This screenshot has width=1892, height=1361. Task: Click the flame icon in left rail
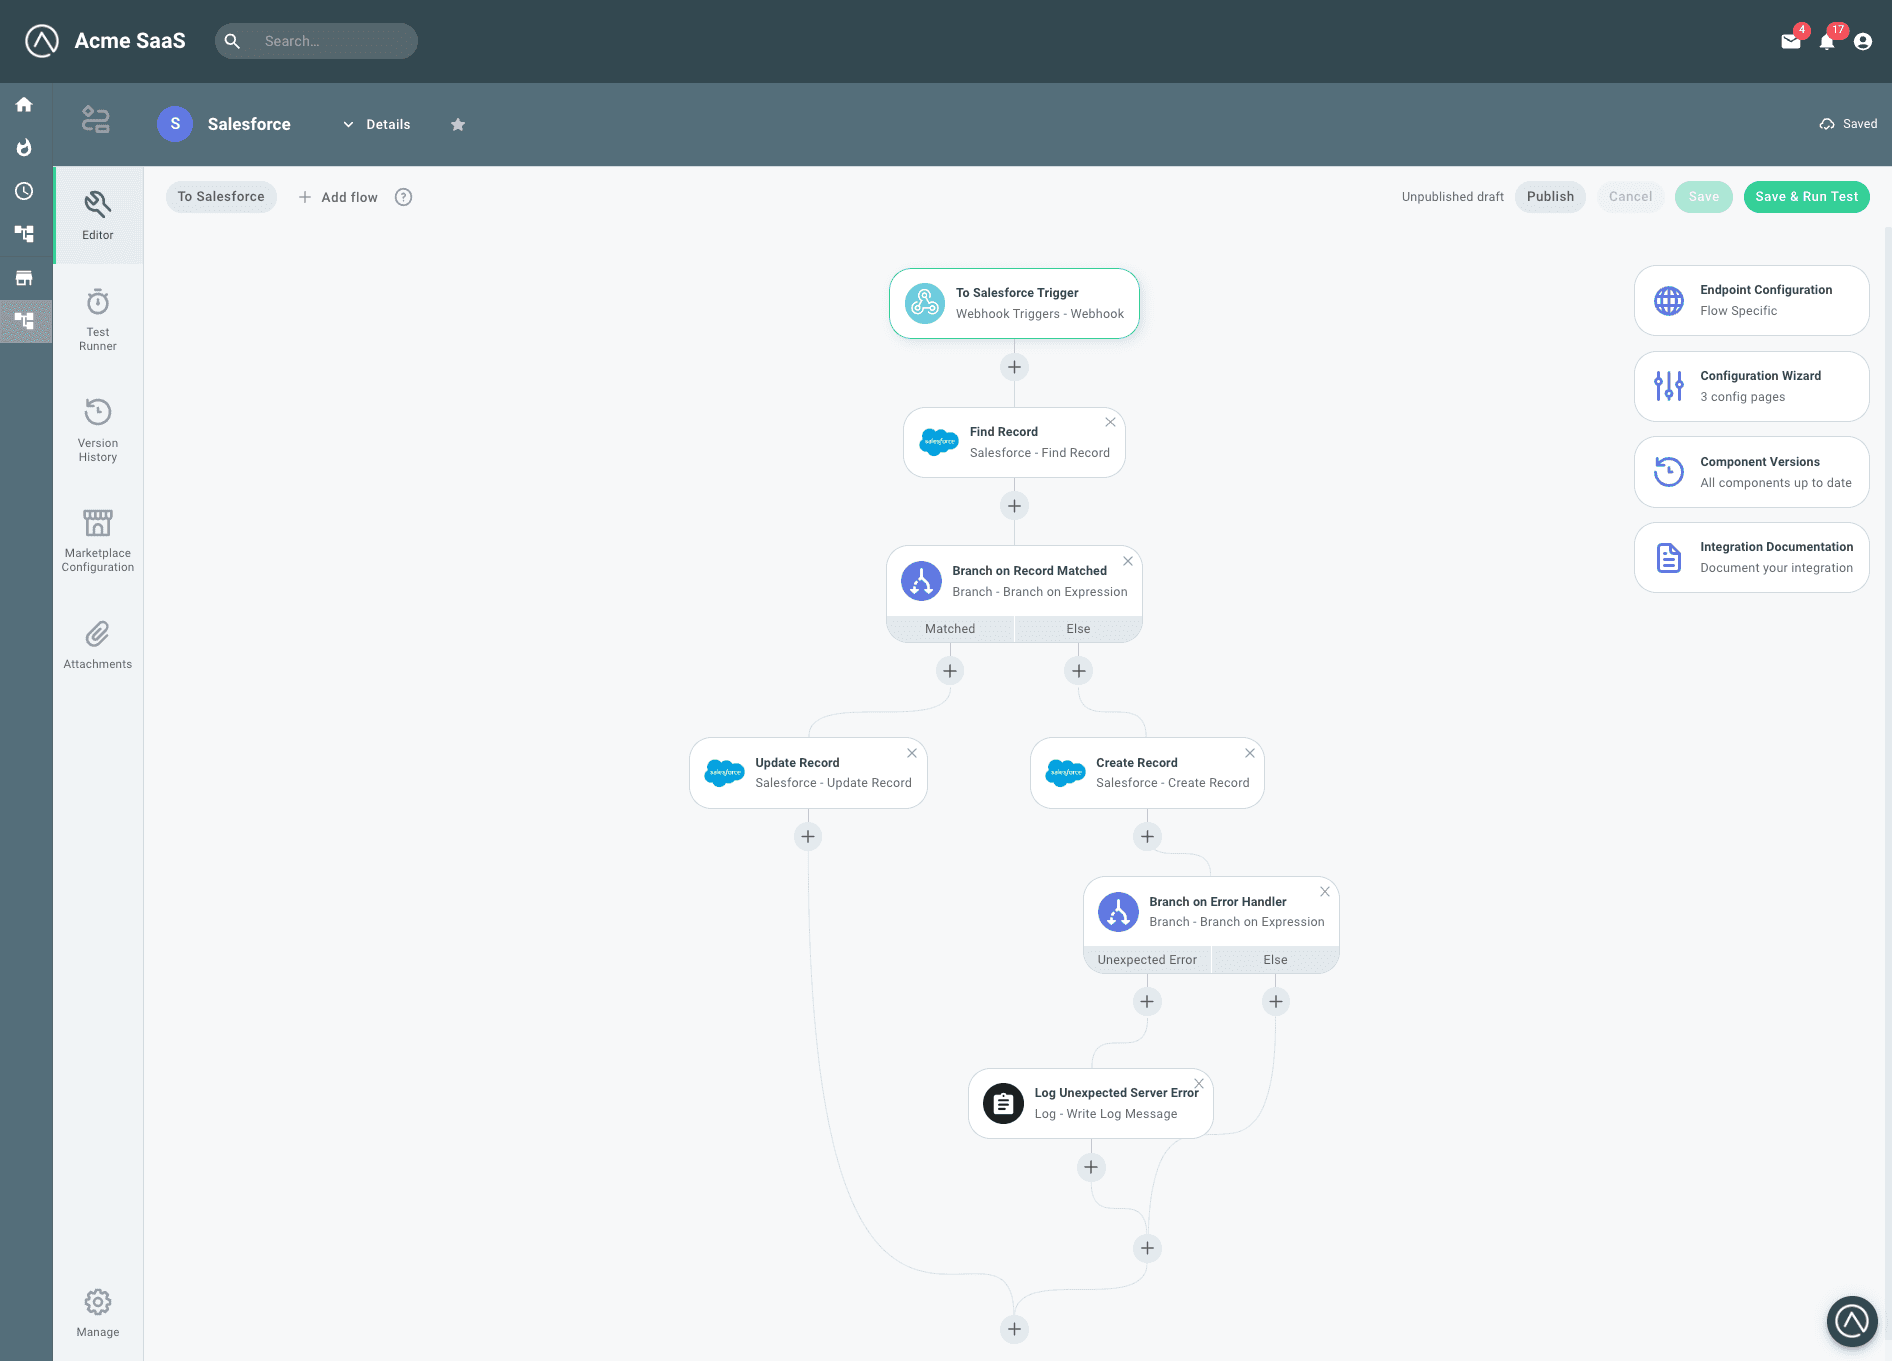tap(24, 148)
